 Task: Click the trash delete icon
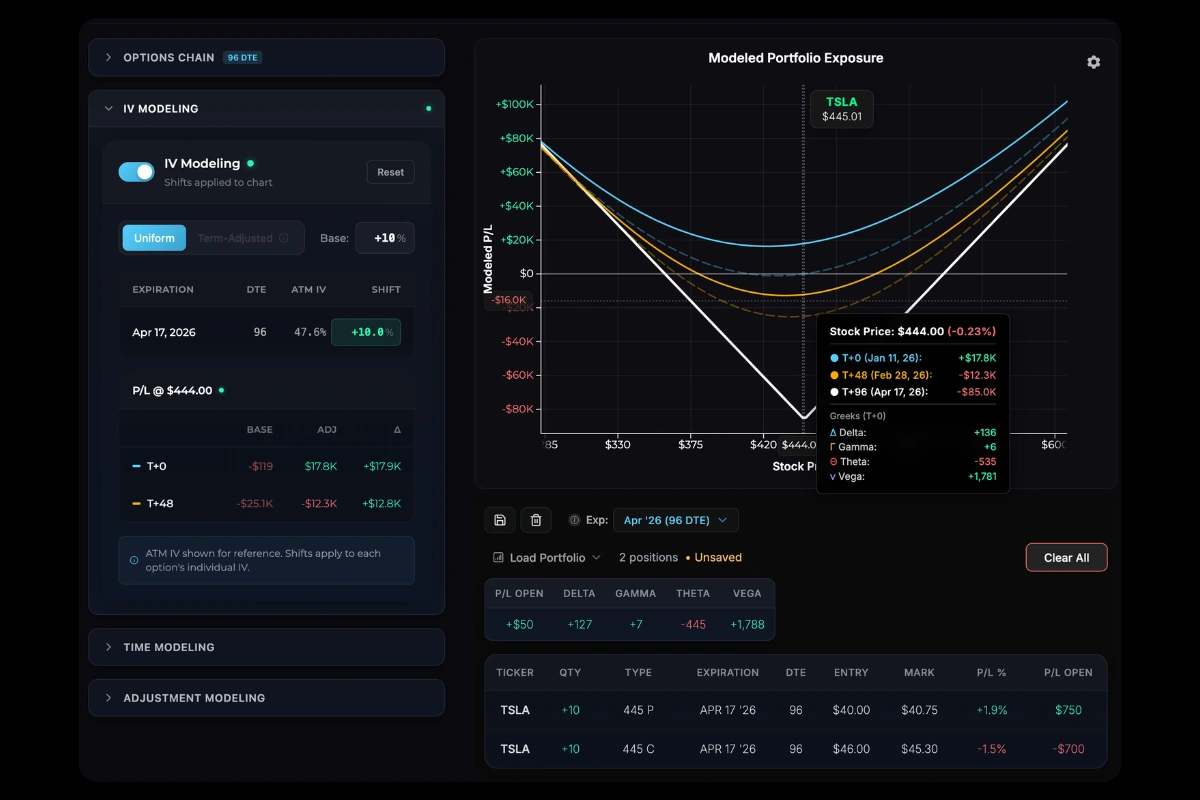point(536,520)
